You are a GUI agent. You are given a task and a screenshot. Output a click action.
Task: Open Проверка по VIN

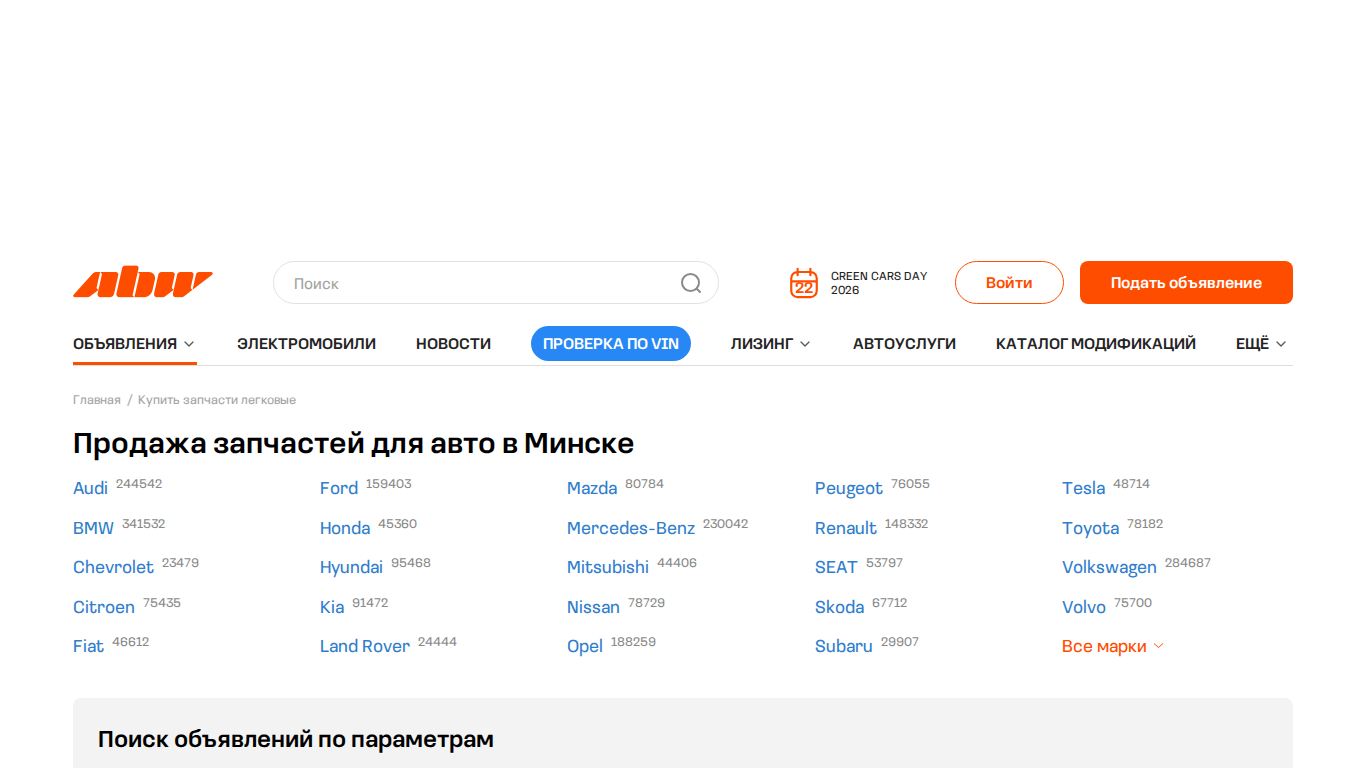611,344
